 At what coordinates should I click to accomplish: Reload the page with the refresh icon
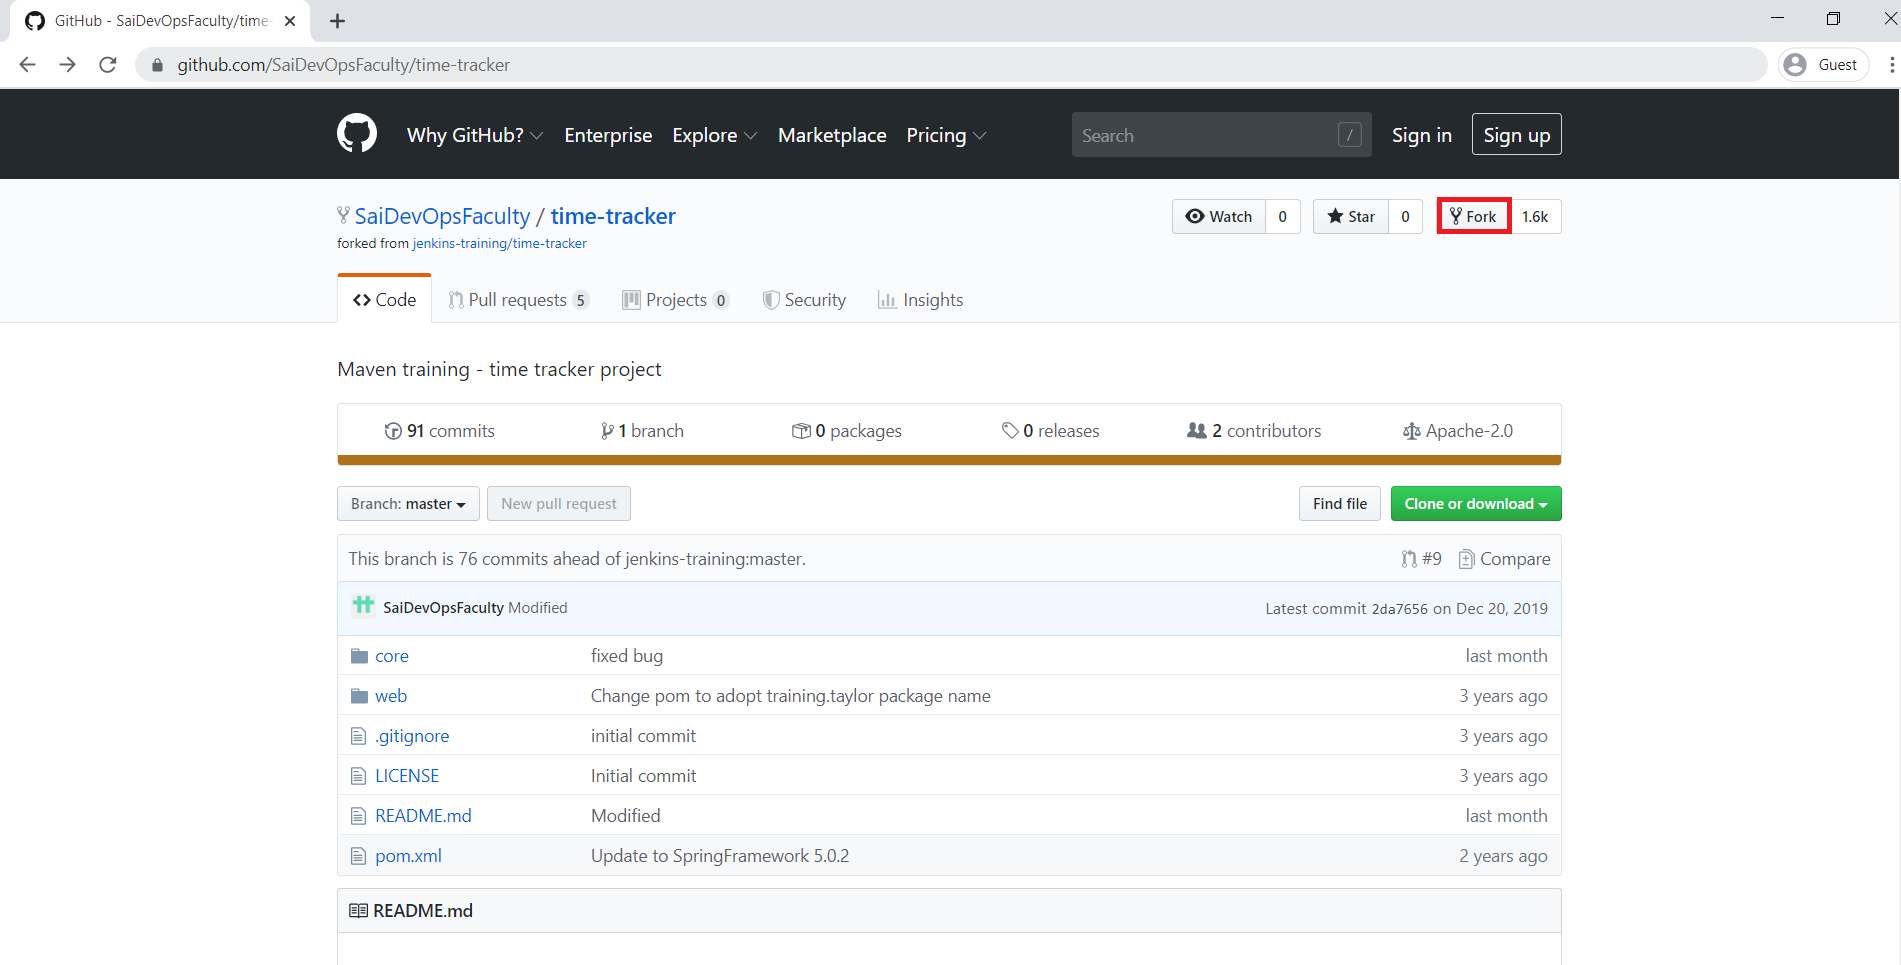108,65
